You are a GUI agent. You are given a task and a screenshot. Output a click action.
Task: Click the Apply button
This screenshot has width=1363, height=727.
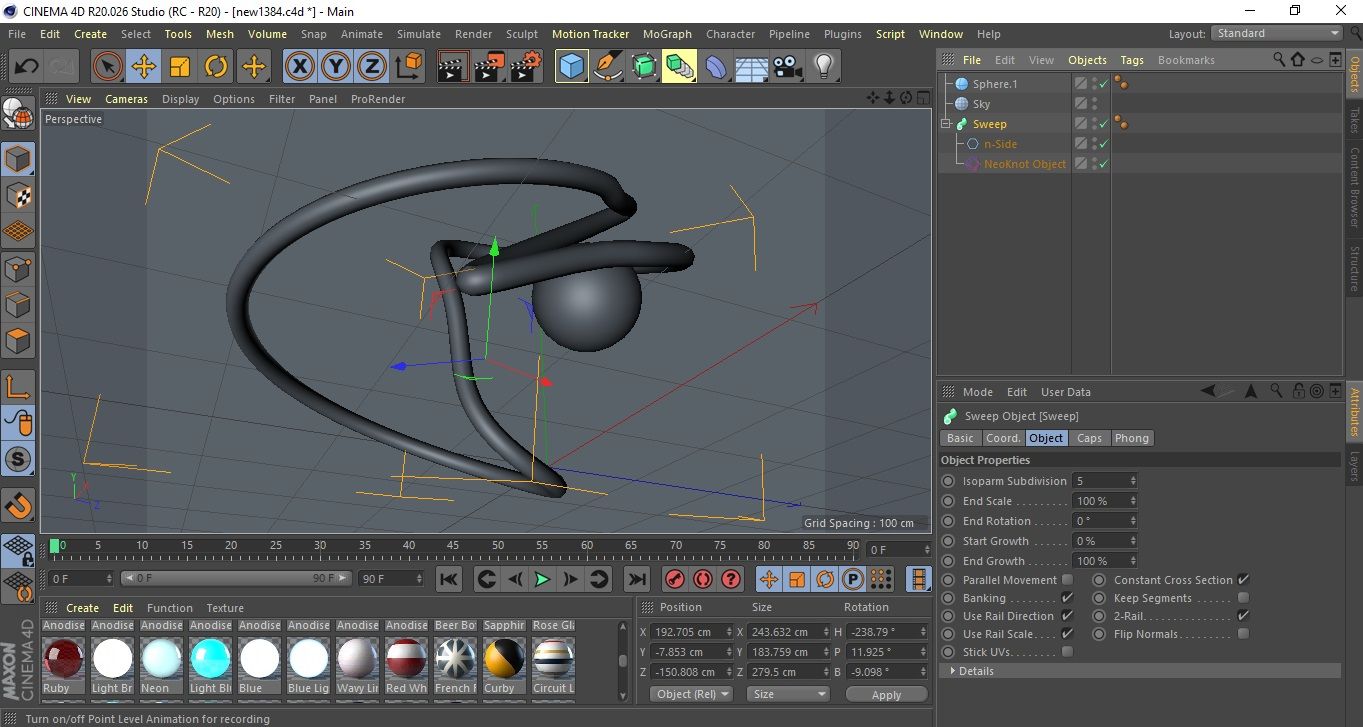887,694
